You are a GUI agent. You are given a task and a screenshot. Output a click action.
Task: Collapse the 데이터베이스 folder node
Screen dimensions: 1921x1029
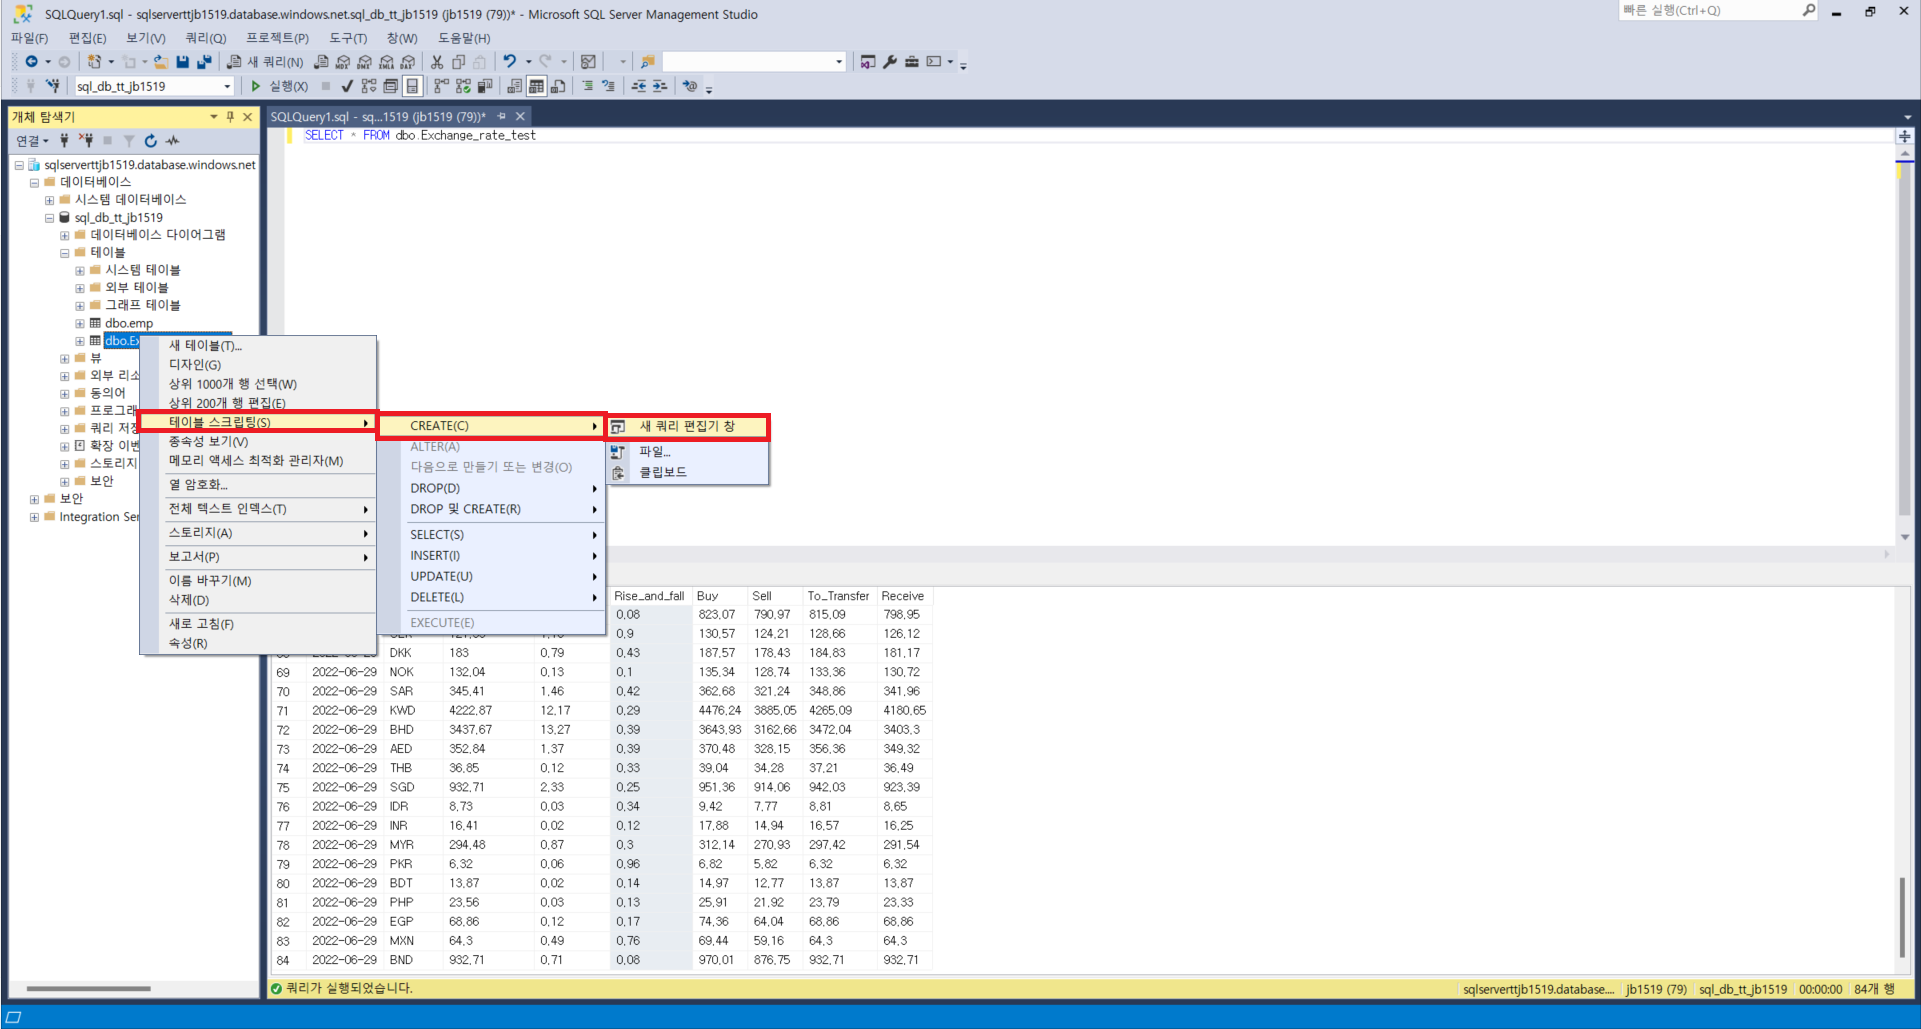[34, 182]
